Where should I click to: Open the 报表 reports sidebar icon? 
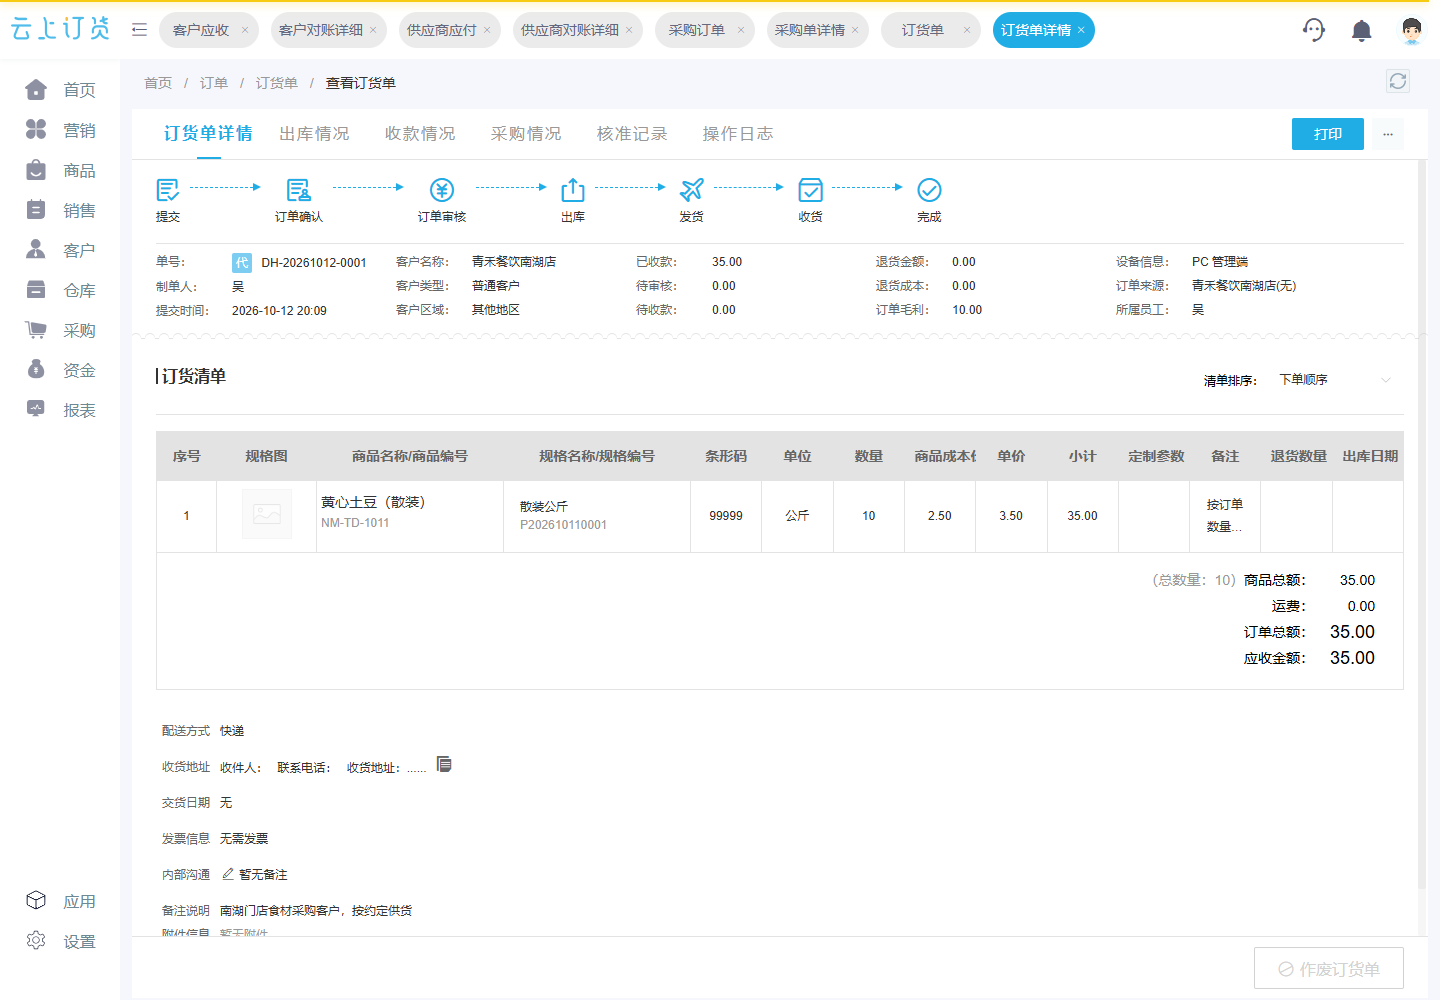(x=36, y=409)
